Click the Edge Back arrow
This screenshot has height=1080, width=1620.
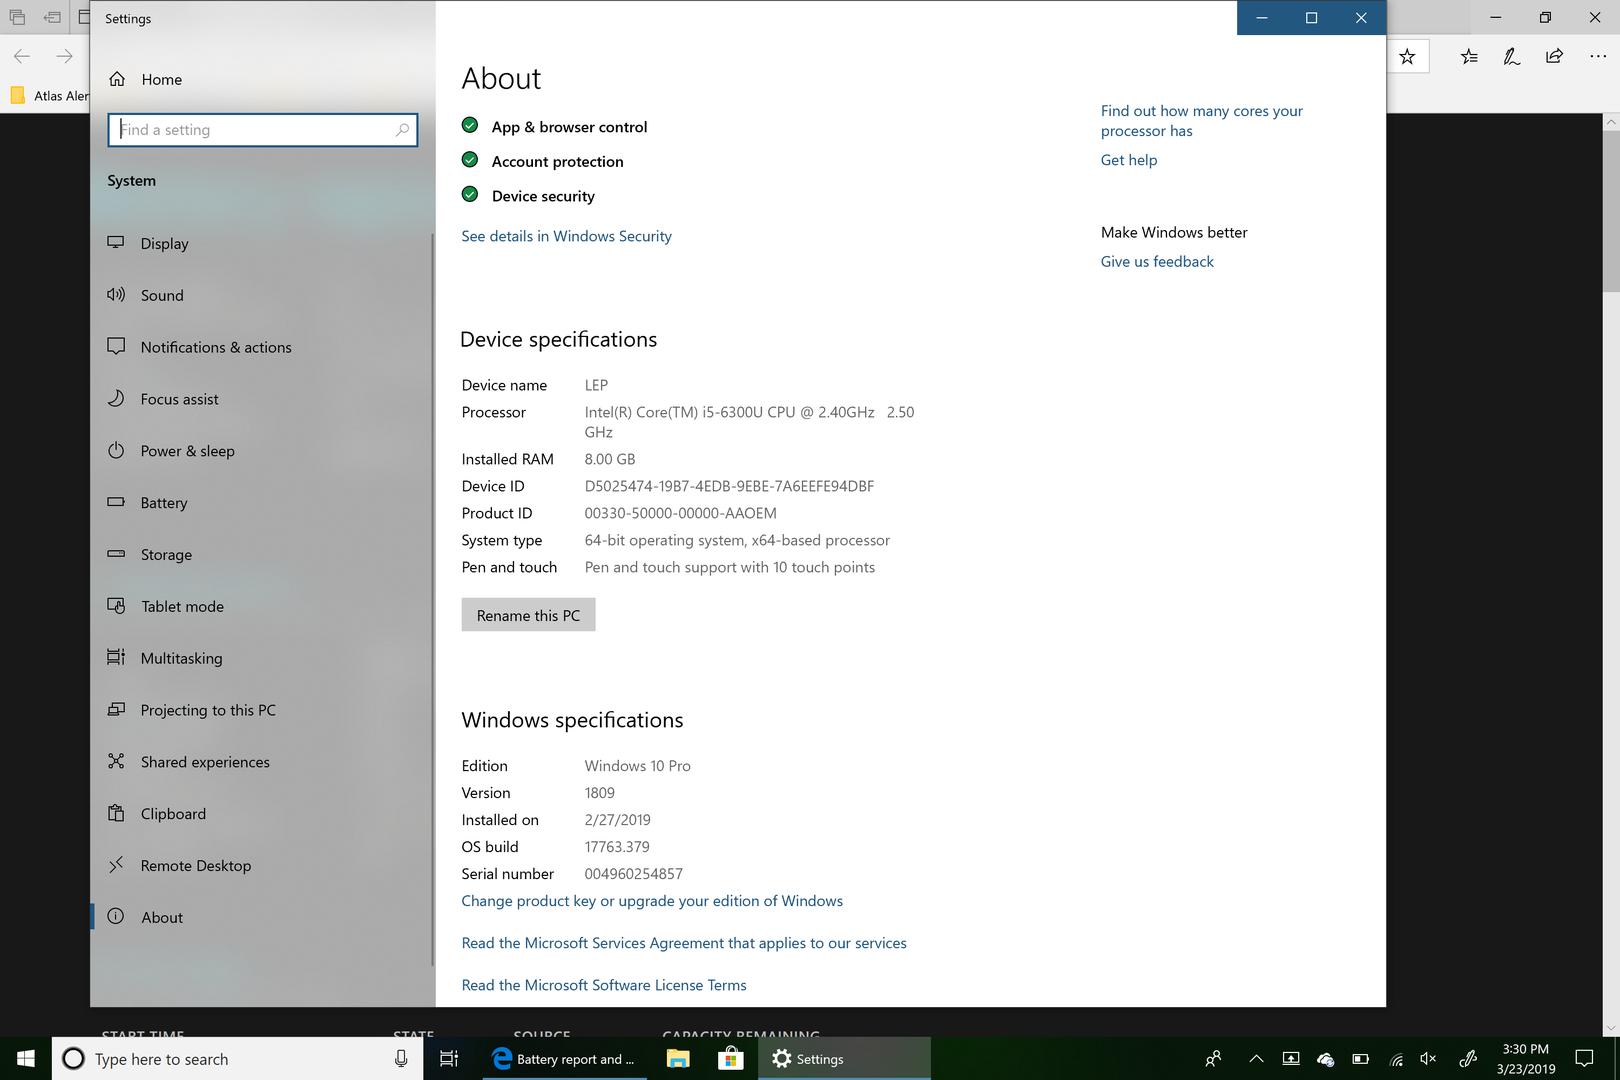(22, 57)
